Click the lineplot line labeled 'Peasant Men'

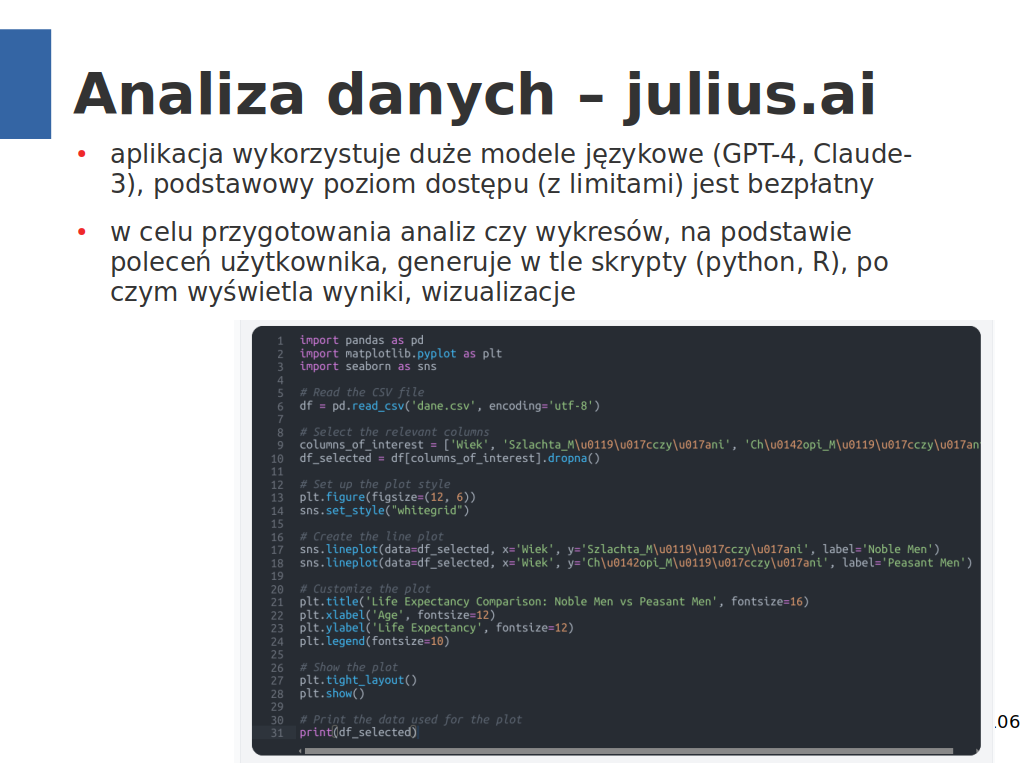point(635,562)
